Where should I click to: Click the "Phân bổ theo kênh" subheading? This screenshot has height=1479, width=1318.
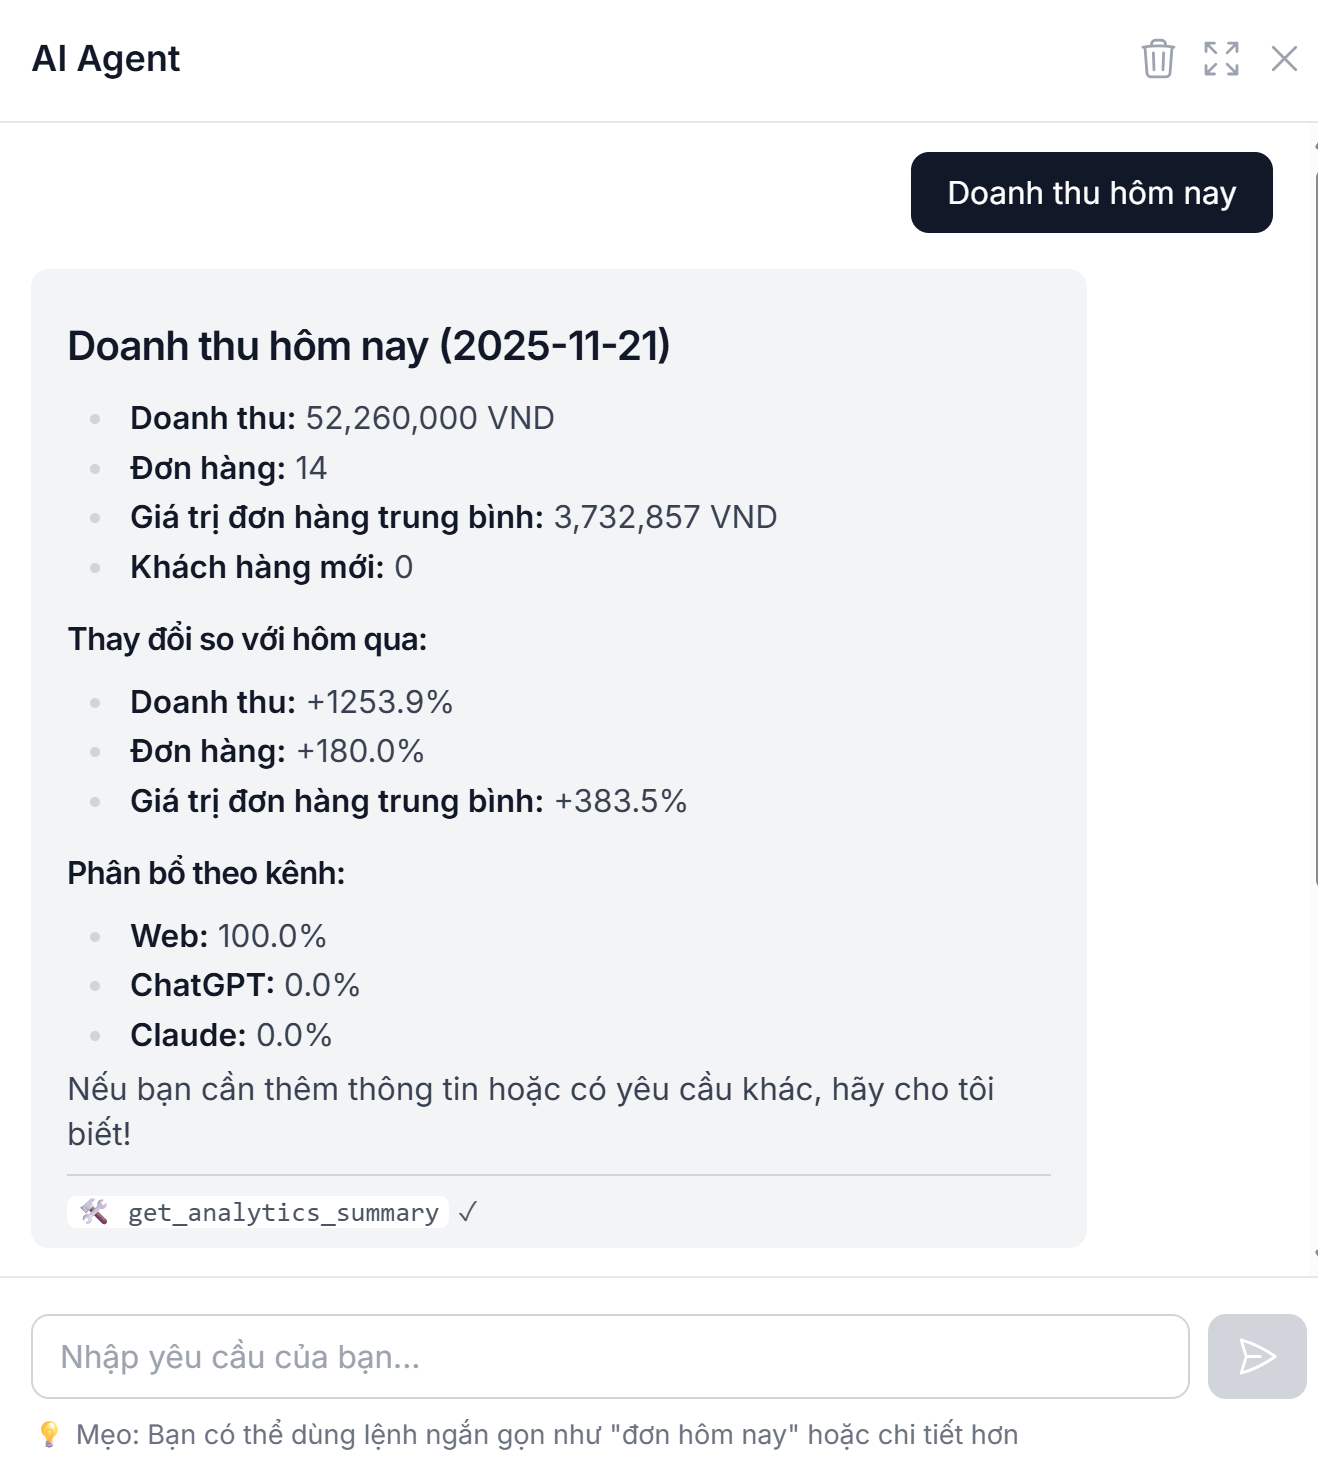[206, 873]
